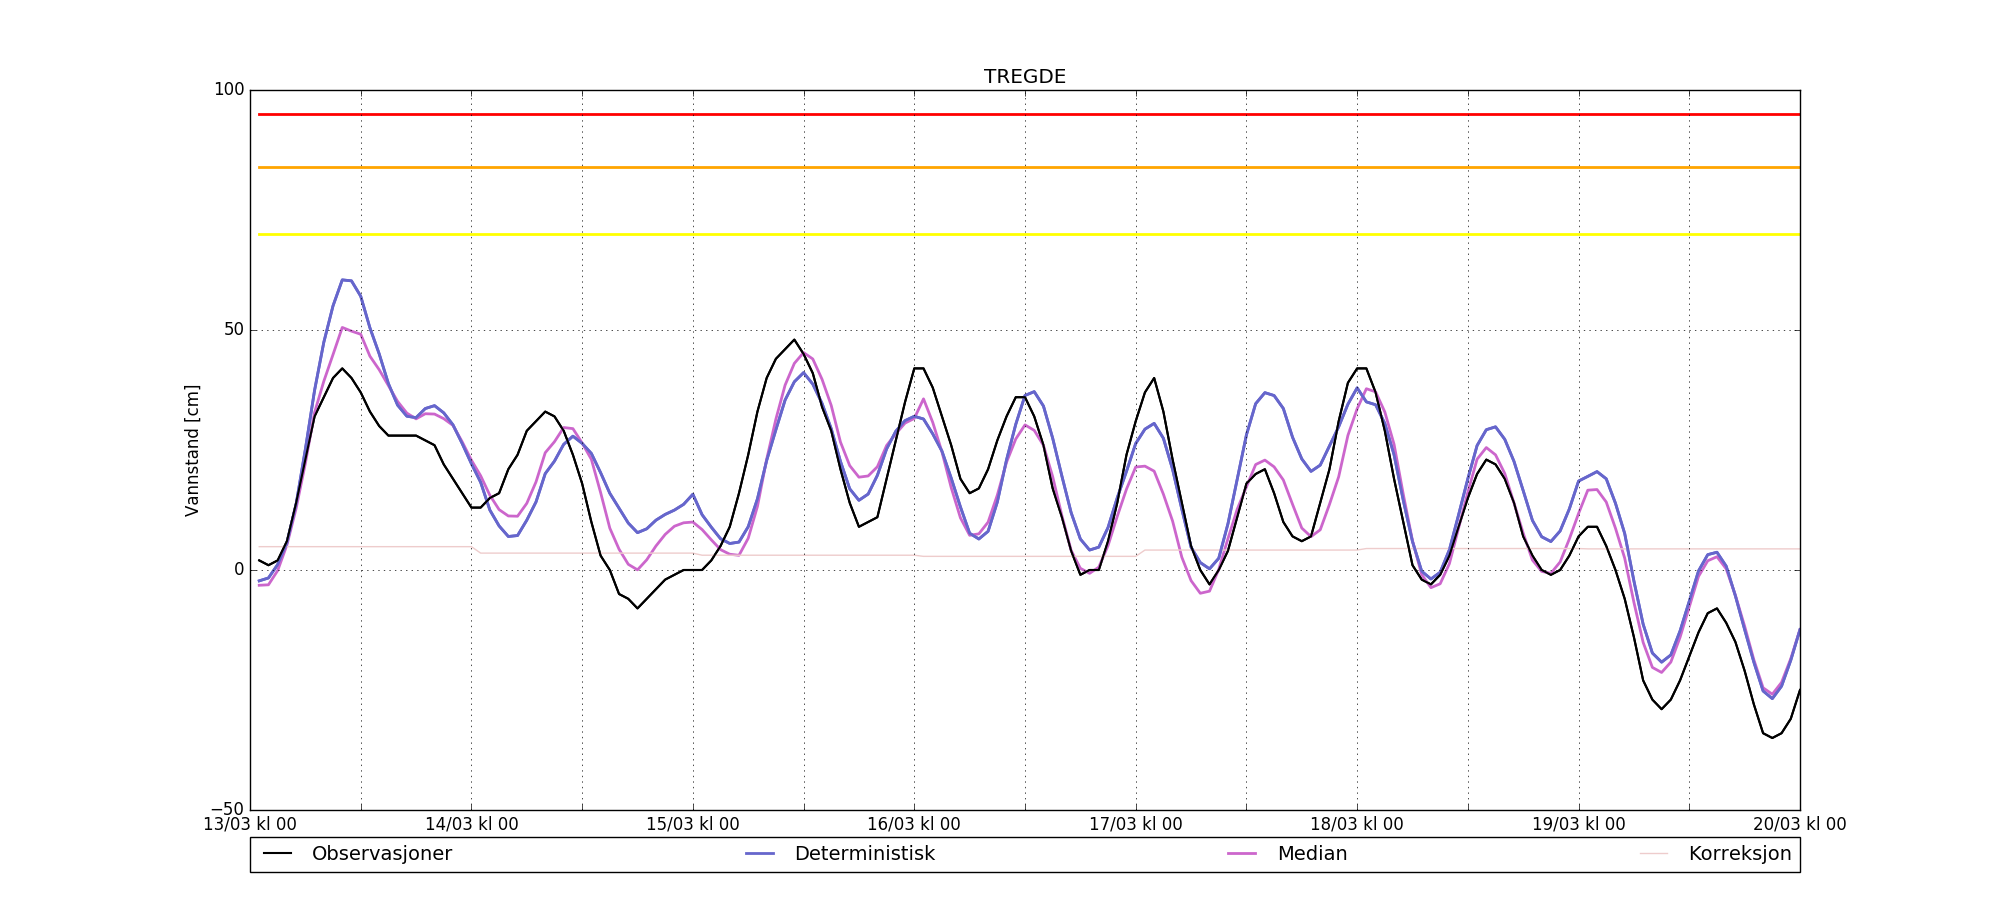The height and width of the screenshot is (900, 2000).
Task: Click the 50 tick label on y-axis
Action: tap(233, 330)
